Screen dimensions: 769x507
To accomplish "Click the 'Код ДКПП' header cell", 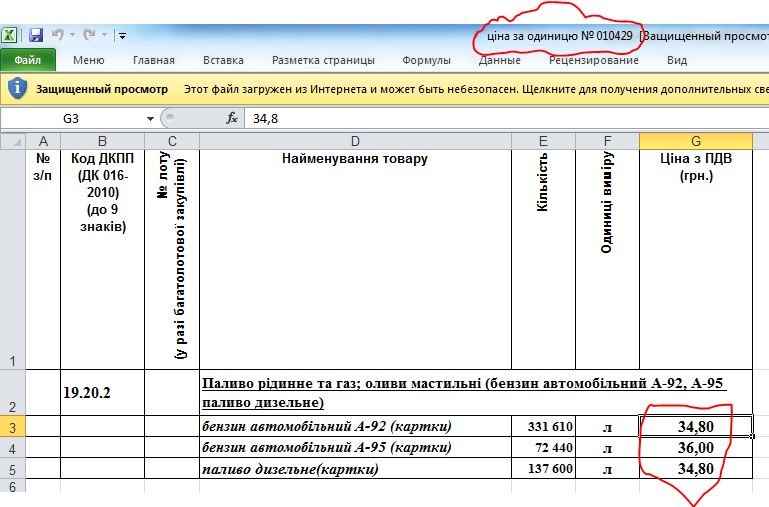I will (103, 259).
